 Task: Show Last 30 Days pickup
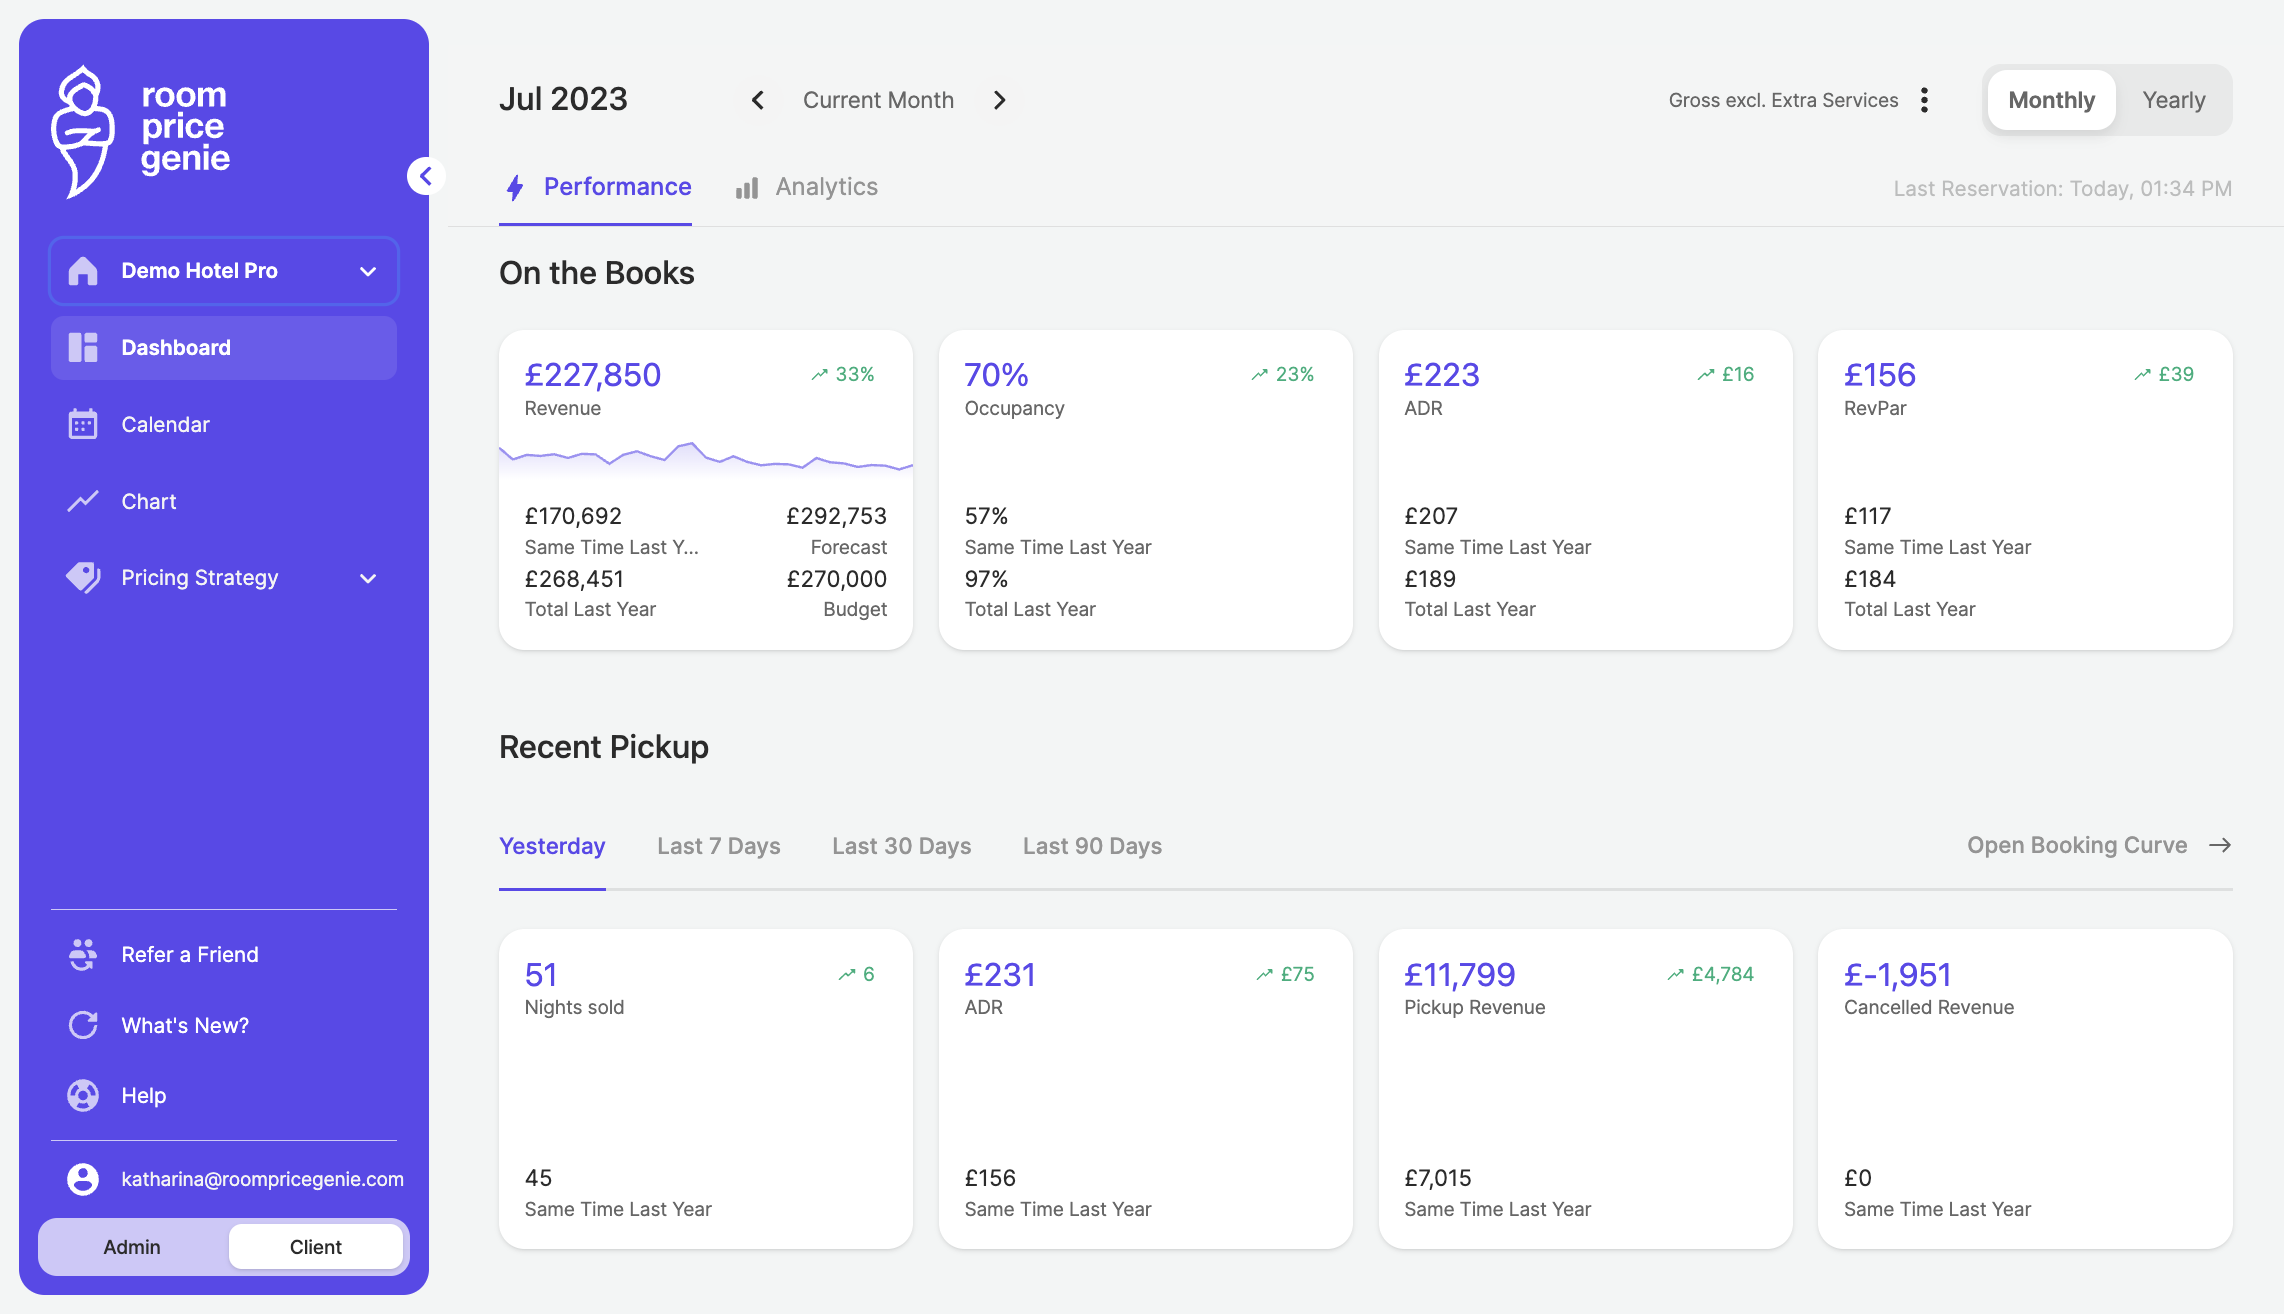pyautogui.click(x=902, y=846)
